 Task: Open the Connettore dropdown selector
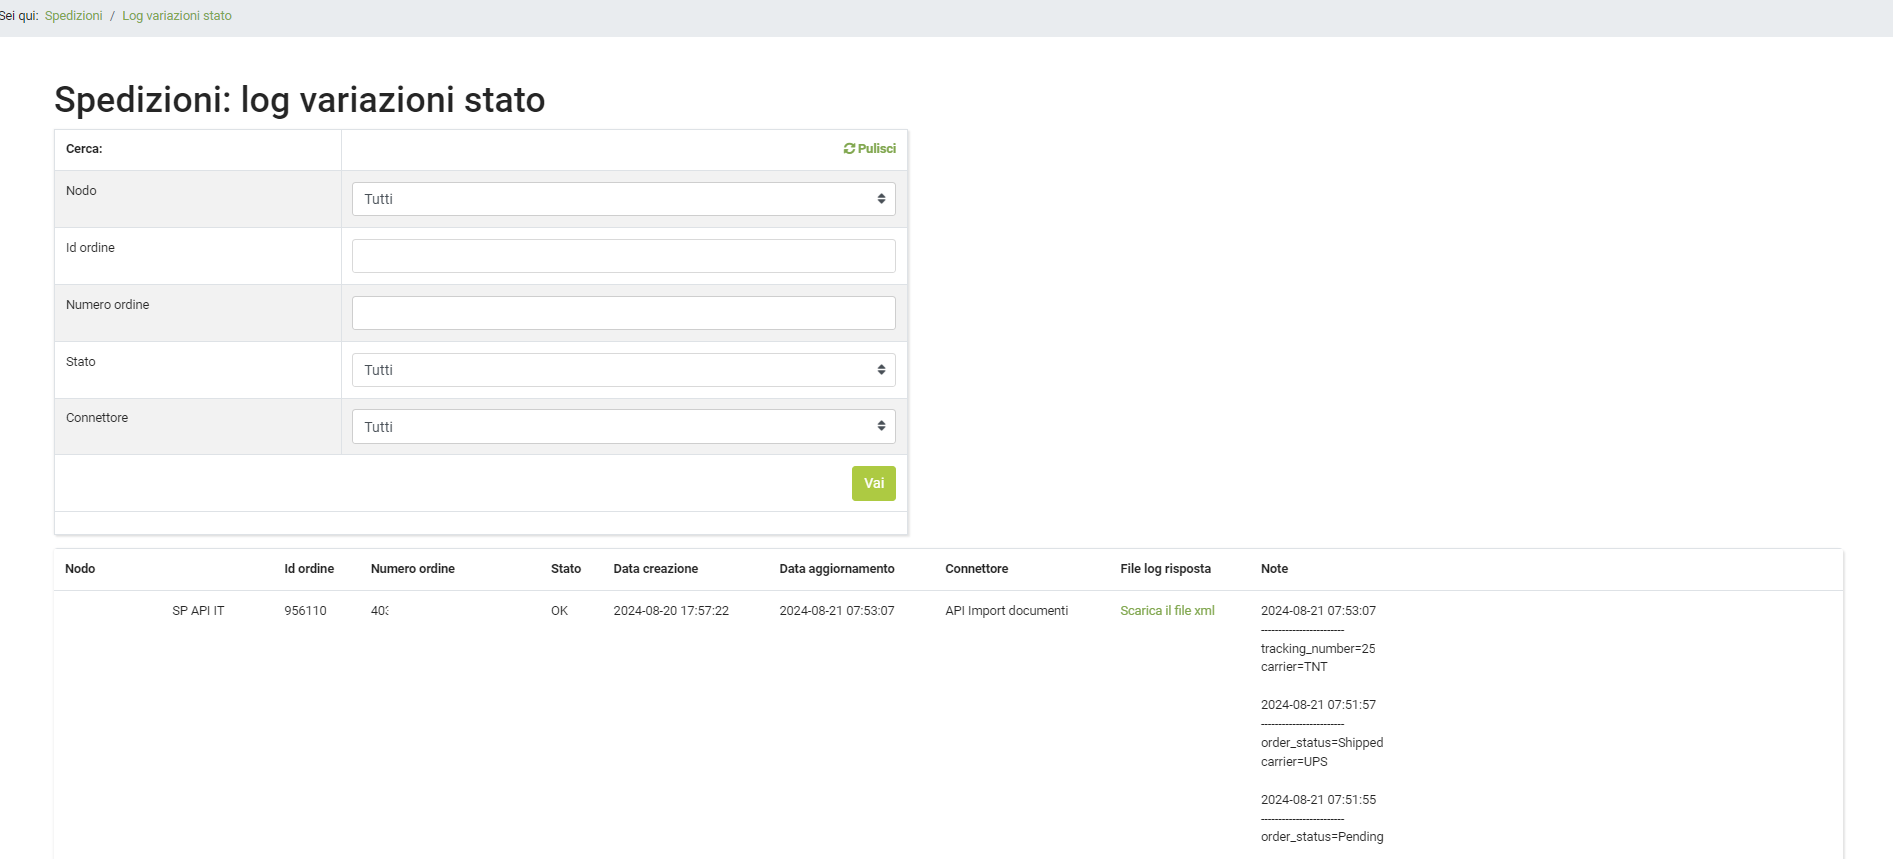623,427
